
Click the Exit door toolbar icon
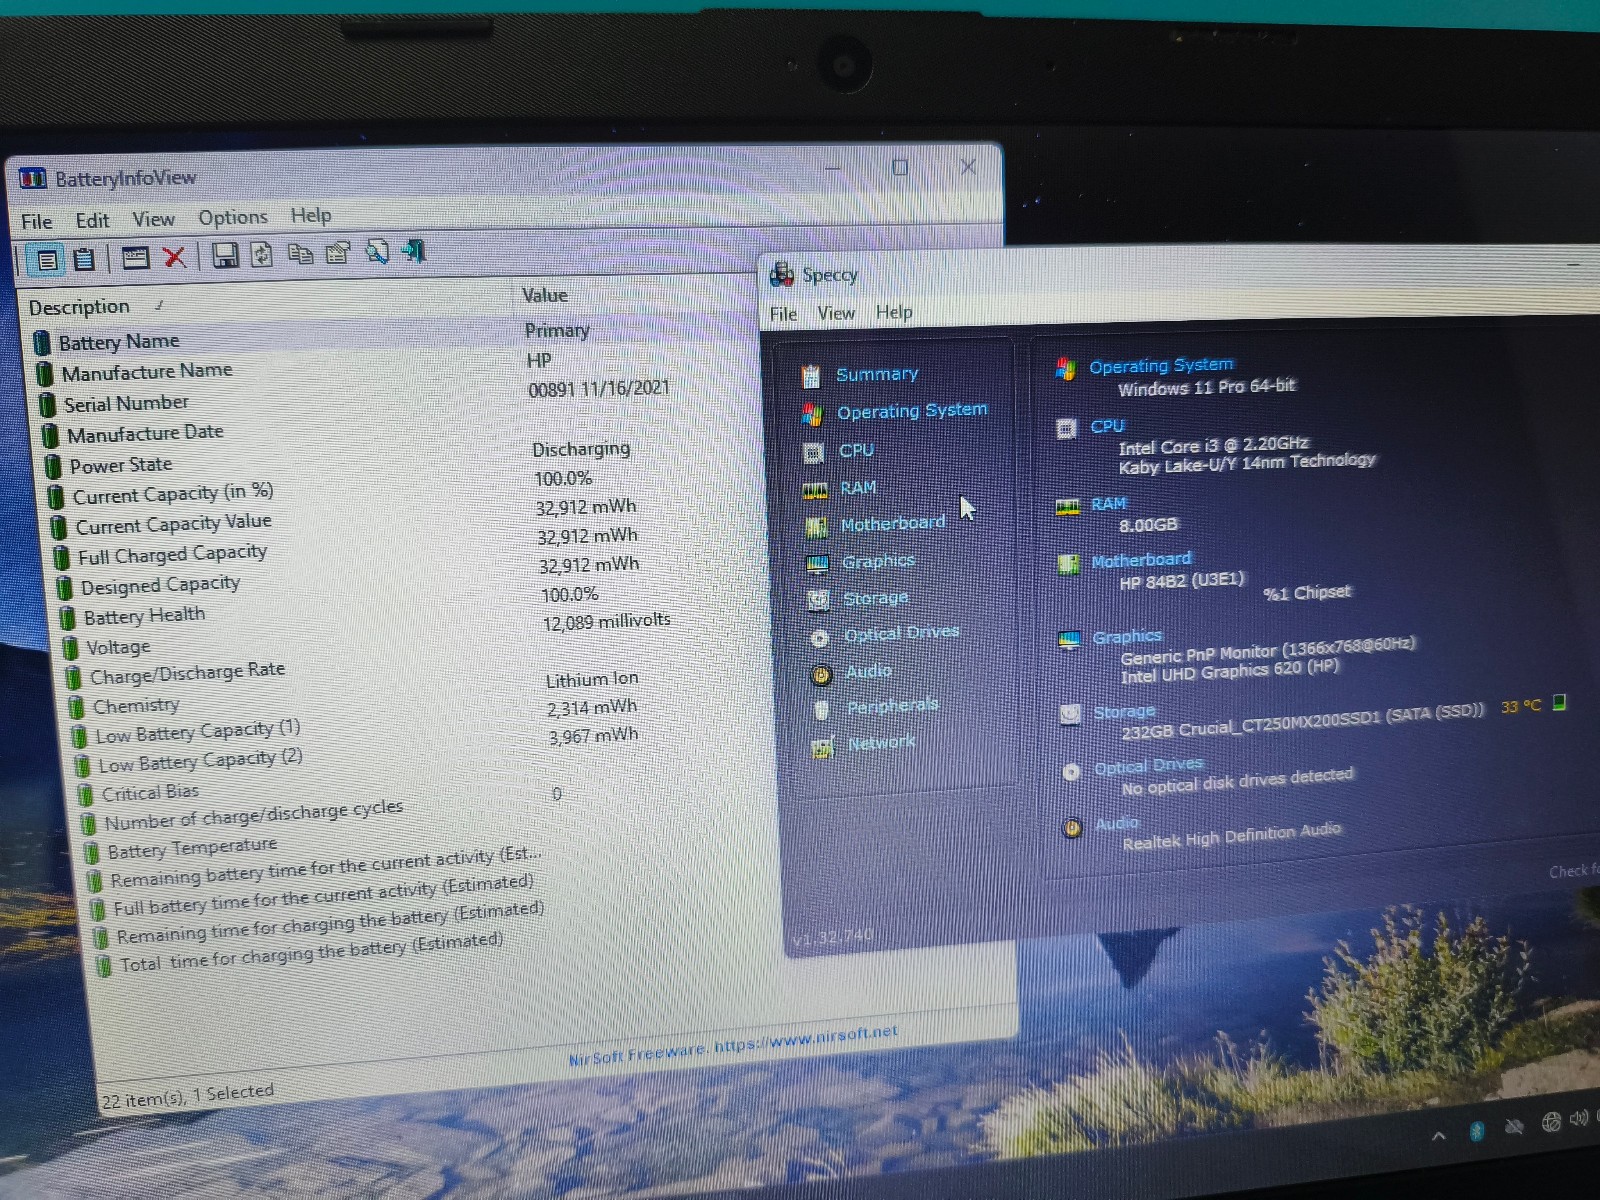[x=414, y=251]
